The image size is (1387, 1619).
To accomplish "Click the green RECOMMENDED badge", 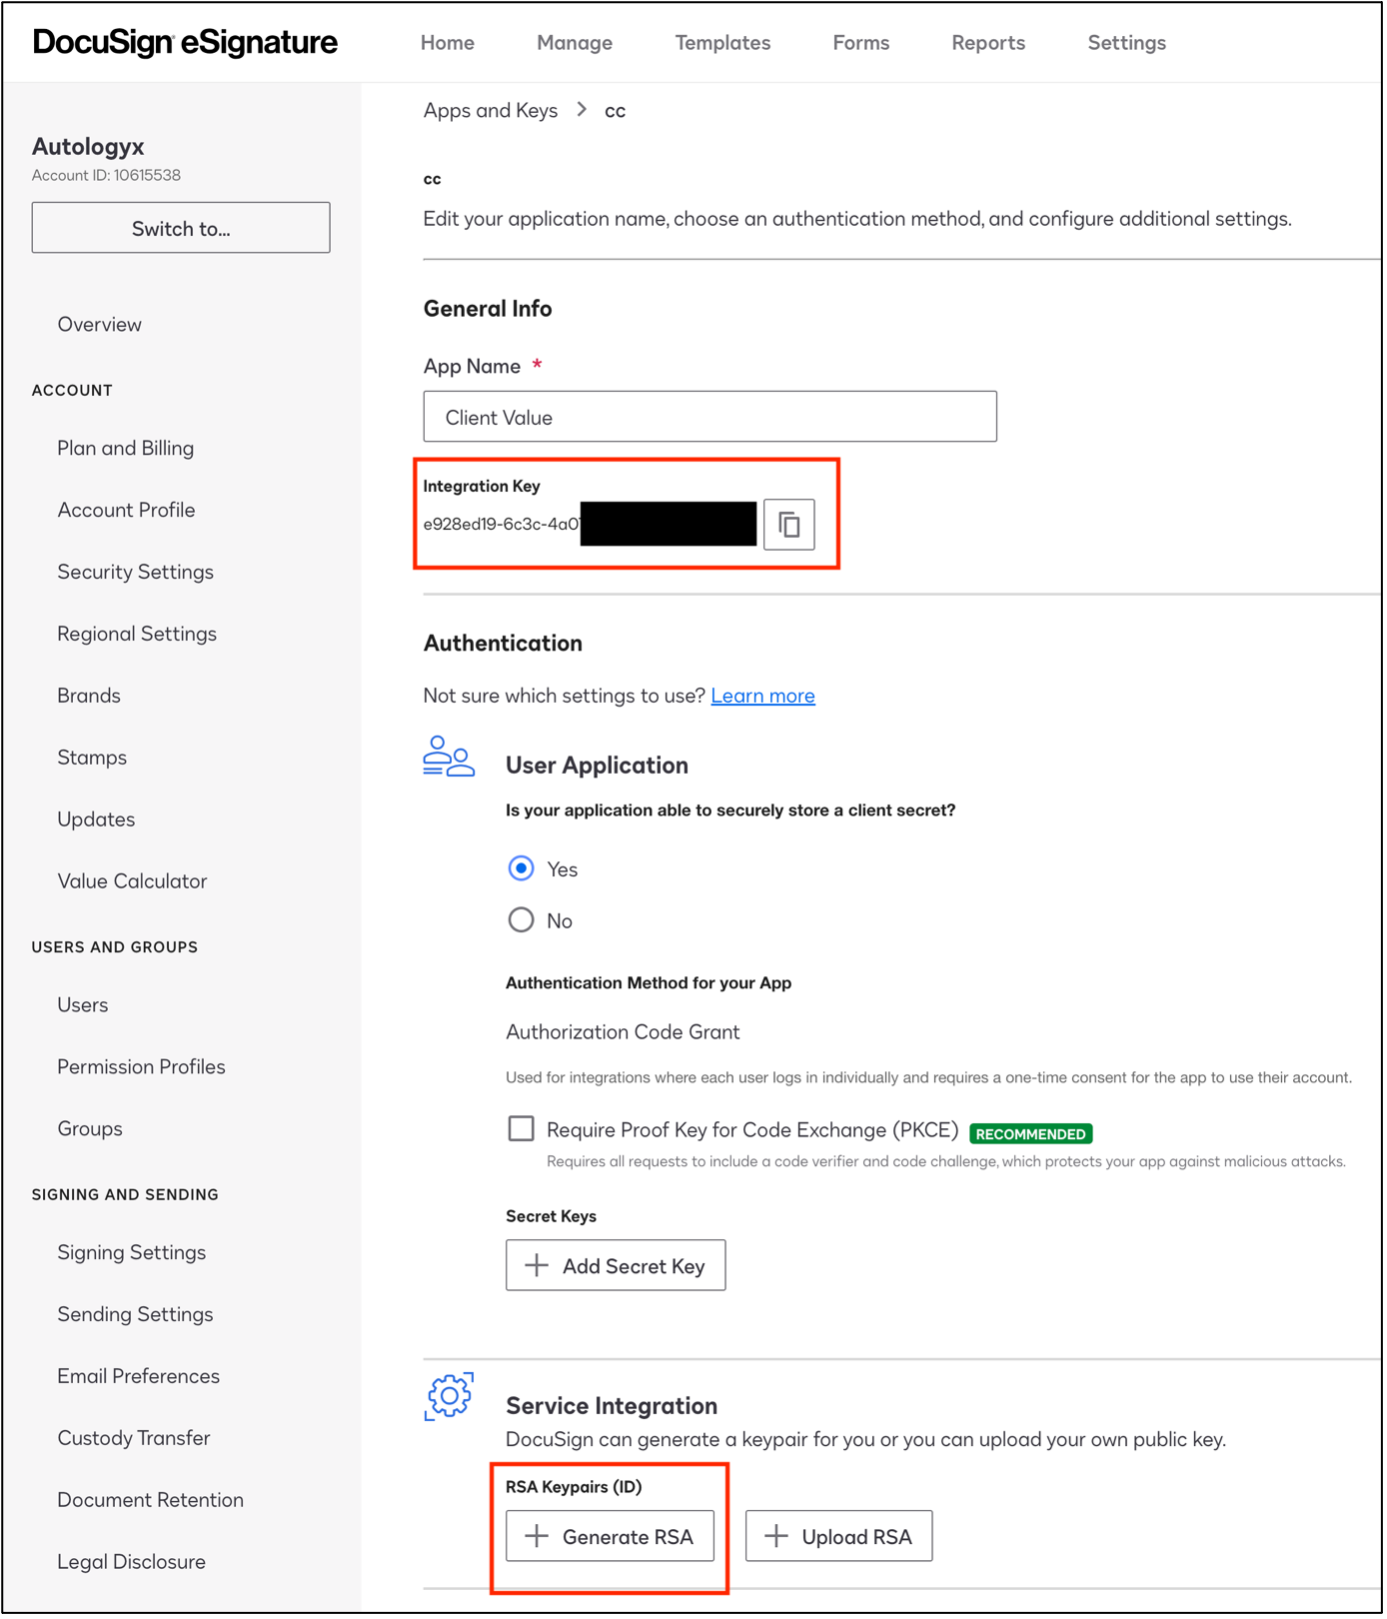I will pyautogui.click(x=1033, y=1135).
